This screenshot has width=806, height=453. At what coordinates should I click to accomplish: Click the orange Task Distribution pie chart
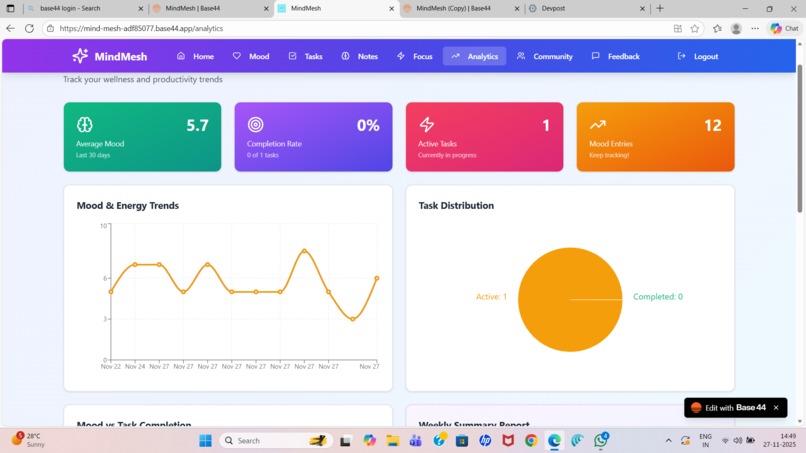click(x=570, y=300)
